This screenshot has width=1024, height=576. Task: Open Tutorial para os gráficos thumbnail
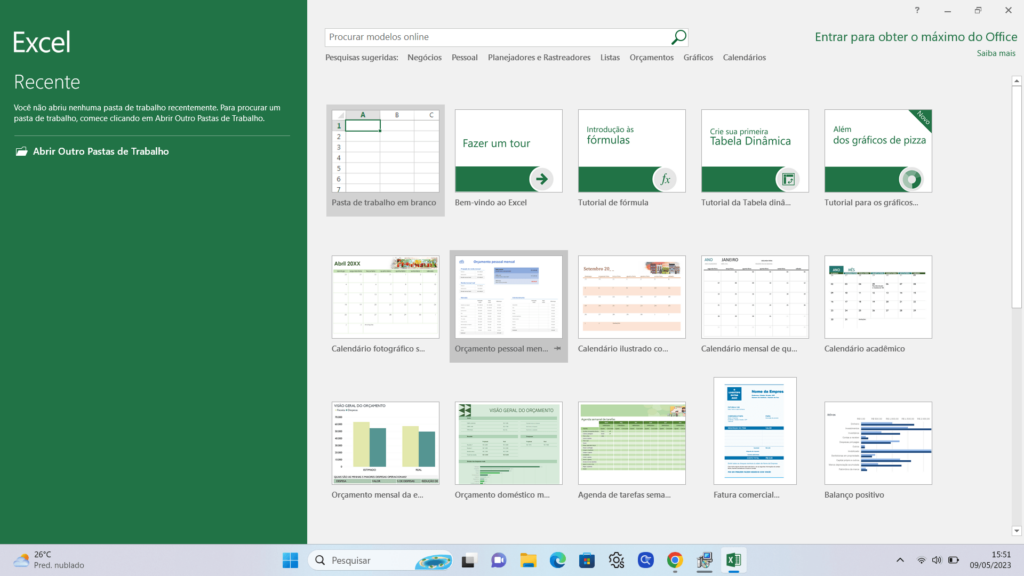point(878,151)
